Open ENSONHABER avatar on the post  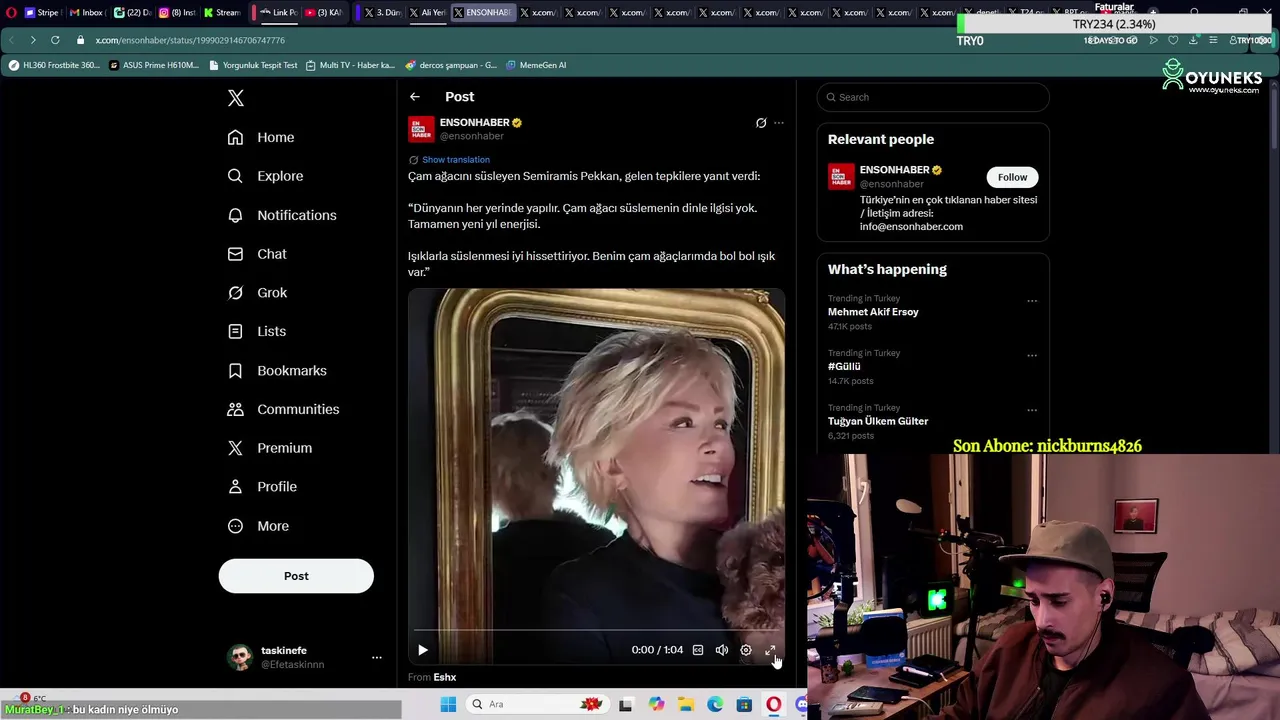421,129
